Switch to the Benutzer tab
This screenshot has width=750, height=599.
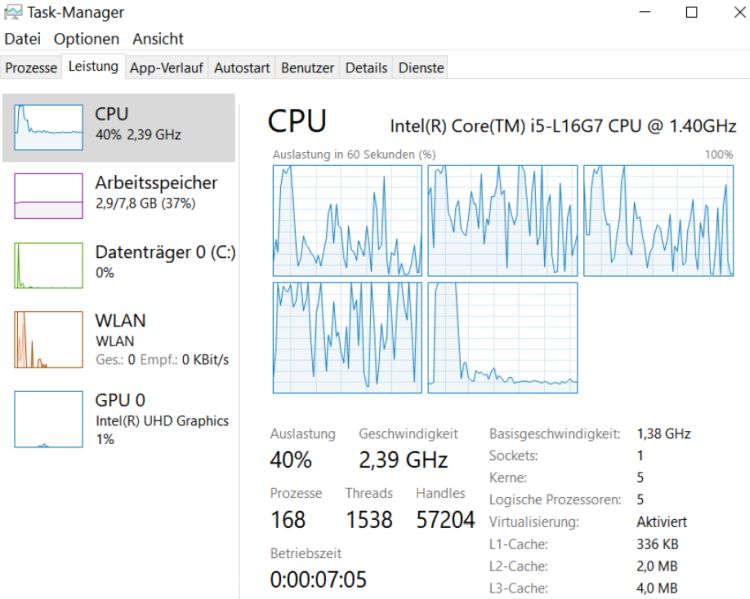point(308,67)
